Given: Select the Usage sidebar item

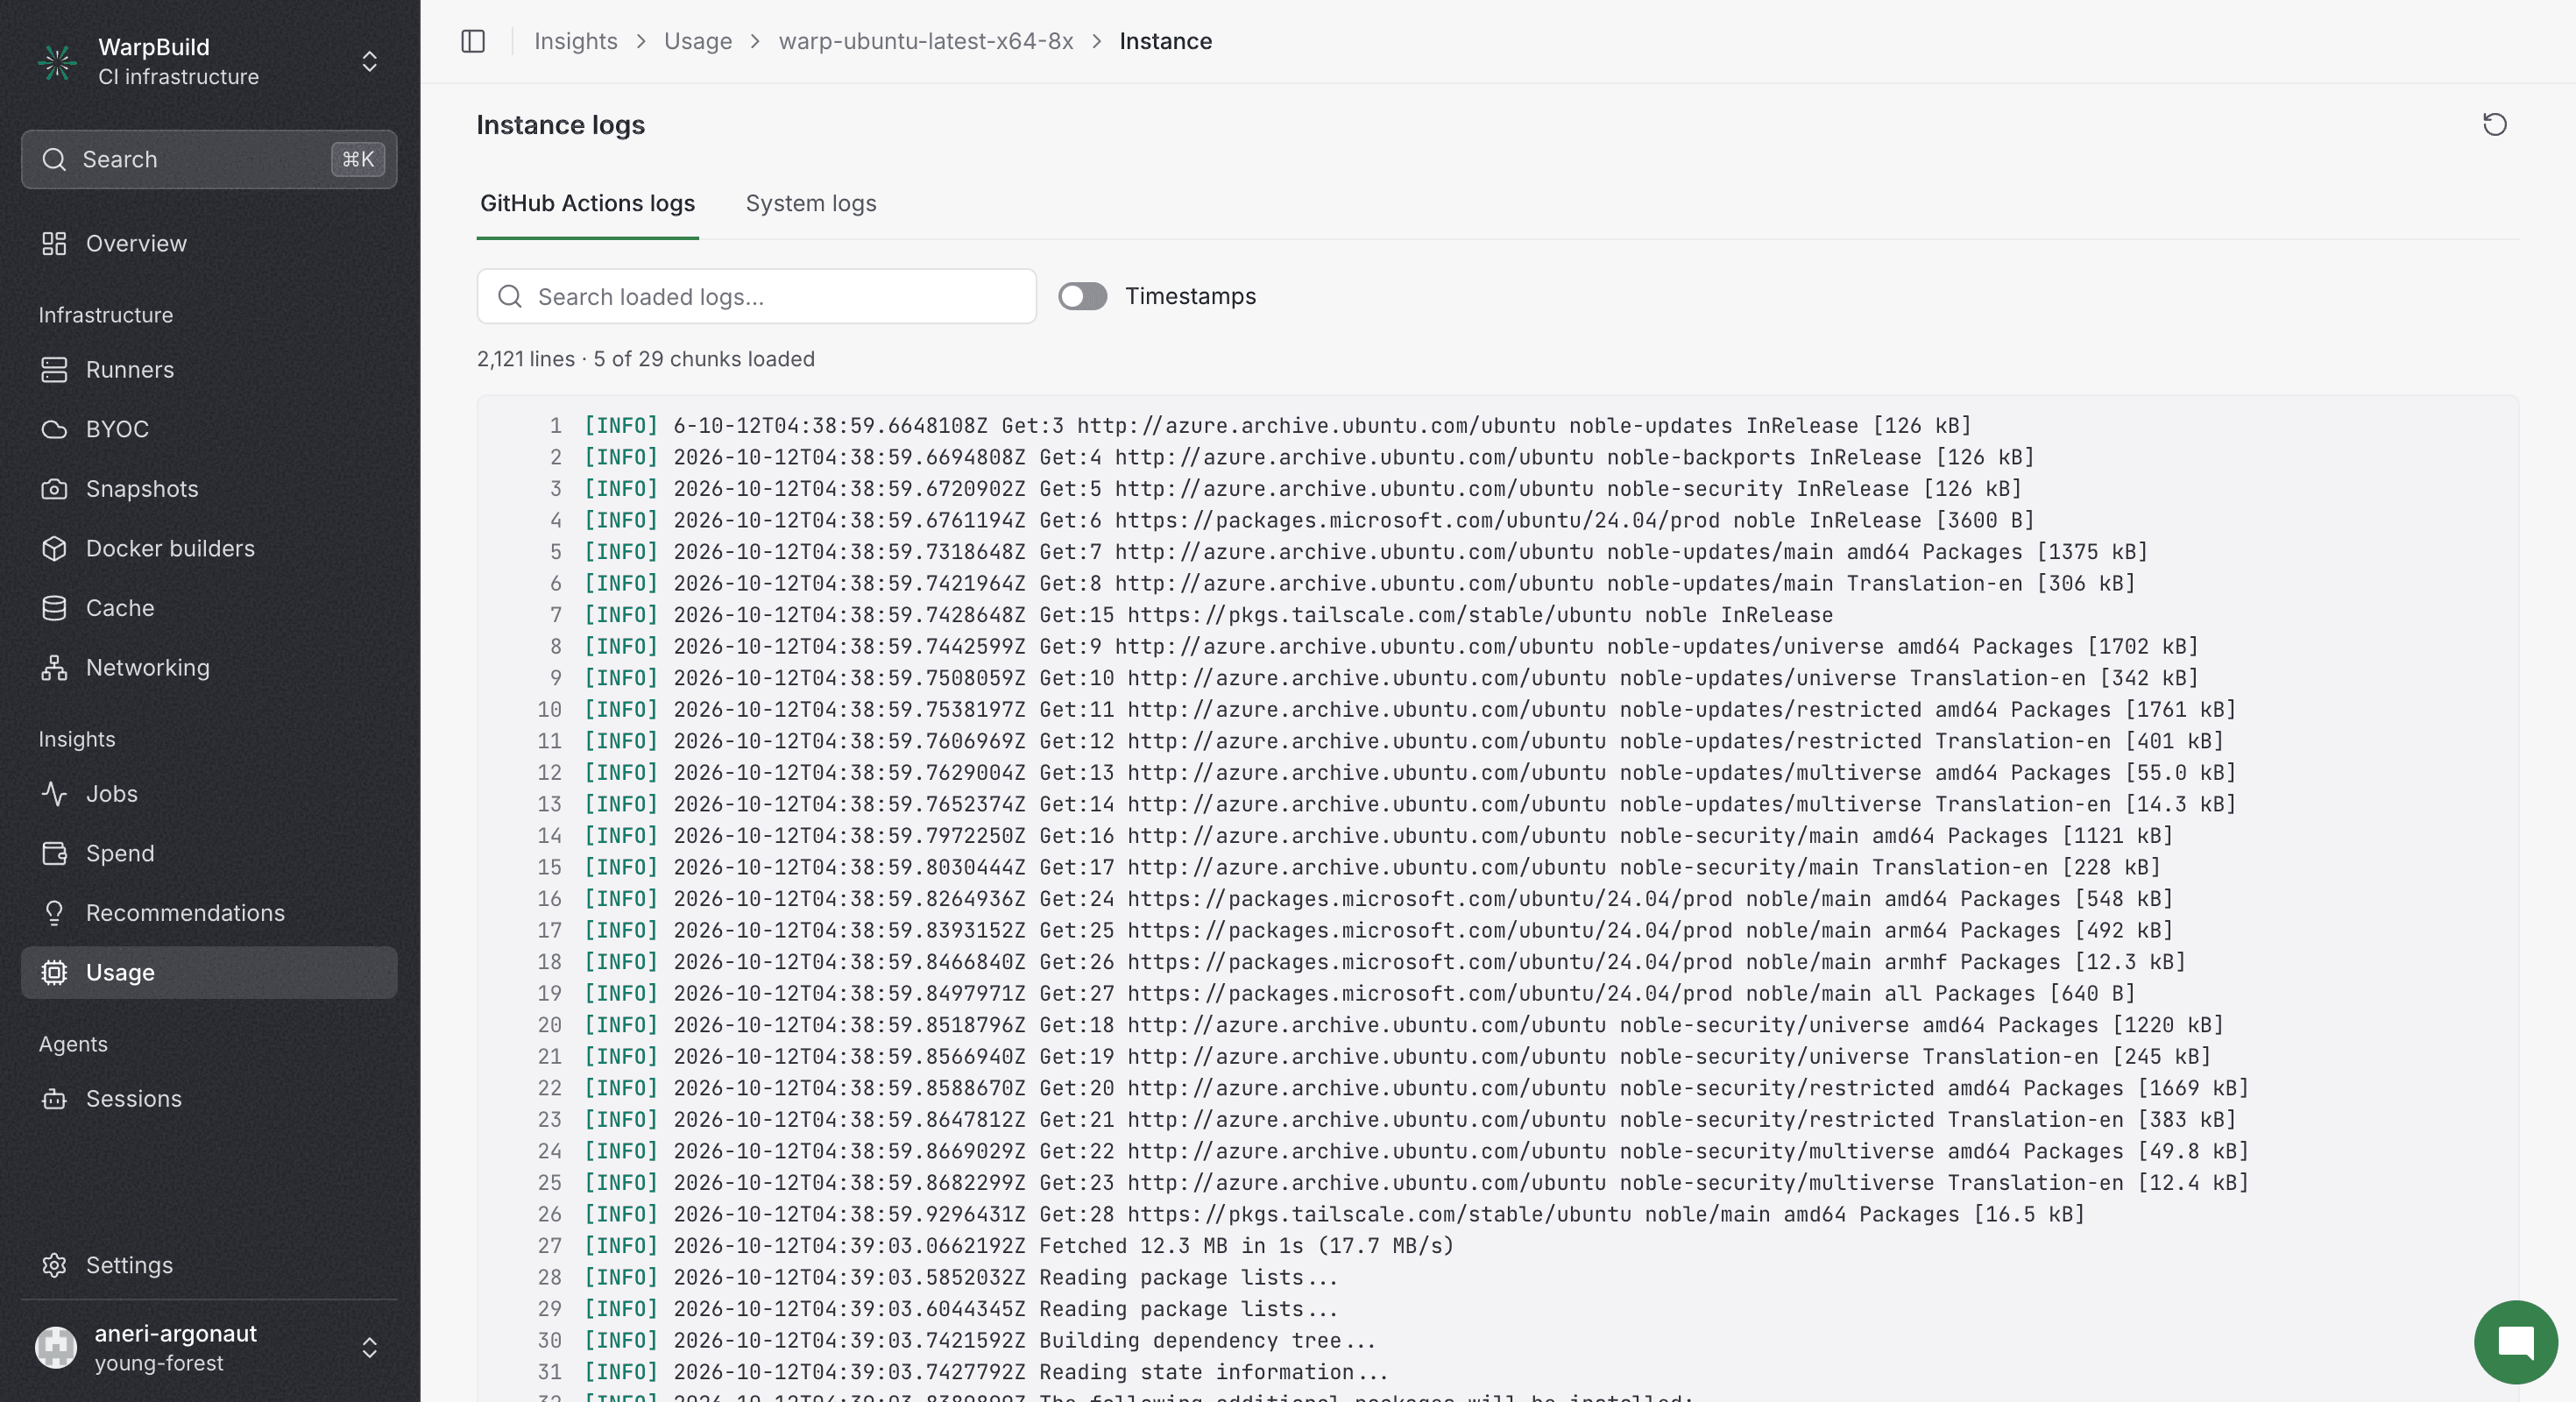Looking at the screenshot, I should 209,972.
